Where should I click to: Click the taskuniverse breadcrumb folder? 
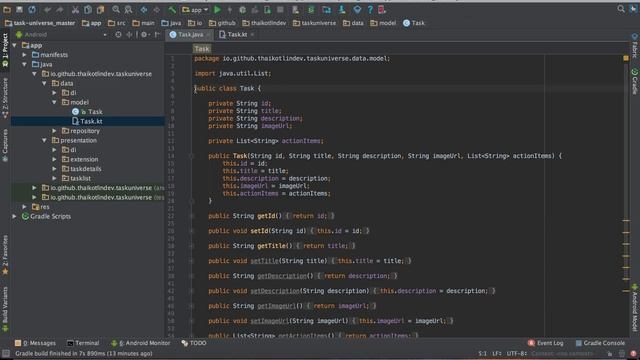click(314, 23)
